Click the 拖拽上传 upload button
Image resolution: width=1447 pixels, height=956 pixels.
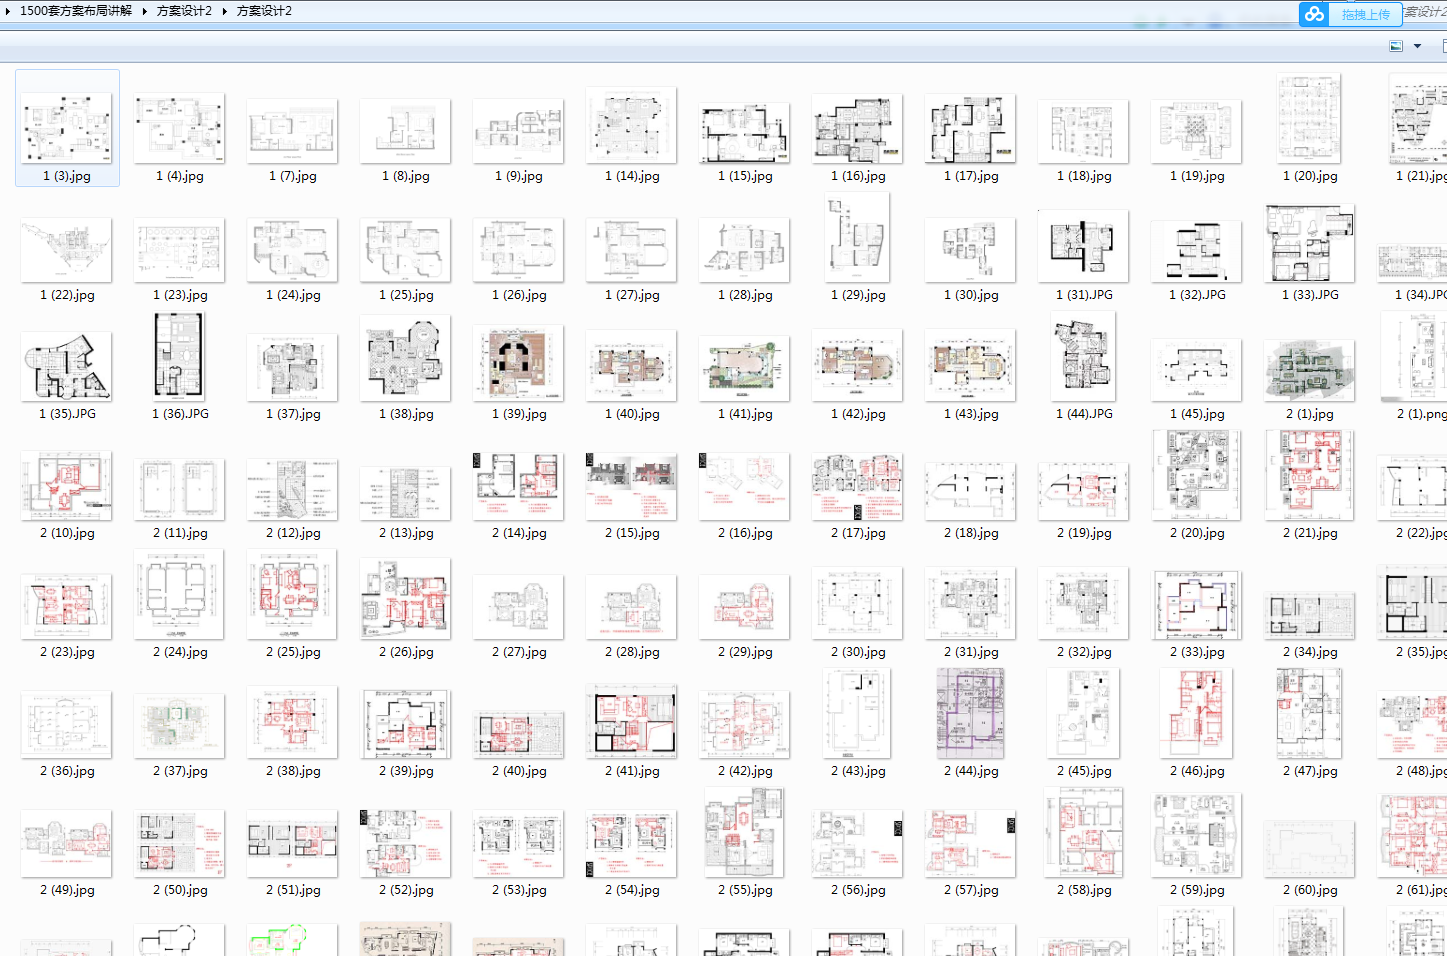pos(1365,14)
